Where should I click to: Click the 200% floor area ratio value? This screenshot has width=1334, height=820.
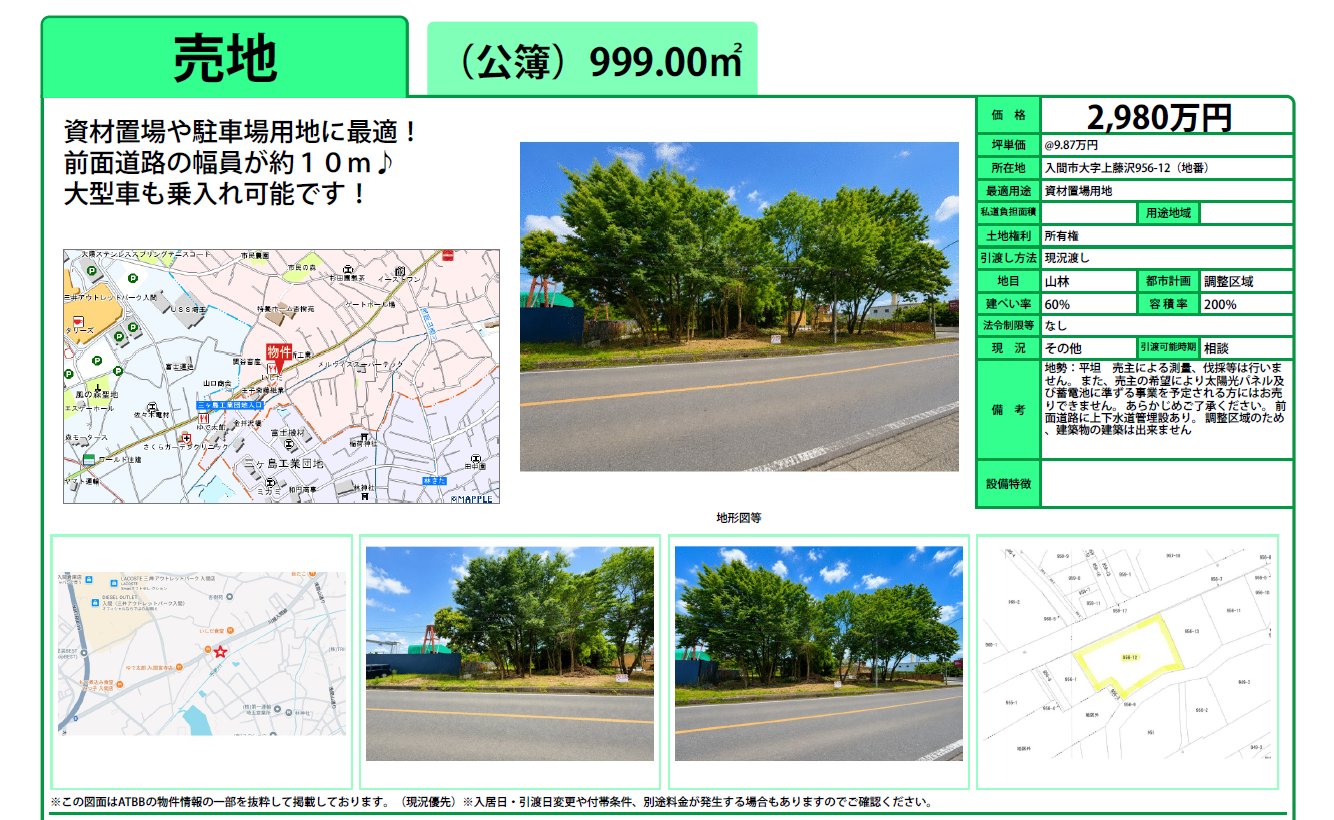pyautogui.click(x=1220, y=304)
